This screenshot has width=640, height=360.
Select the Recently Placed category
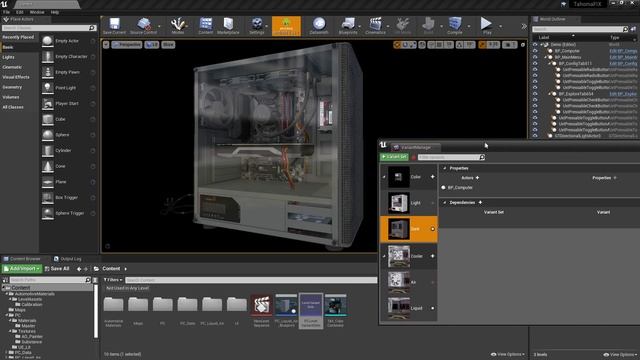tap(18, 37)
